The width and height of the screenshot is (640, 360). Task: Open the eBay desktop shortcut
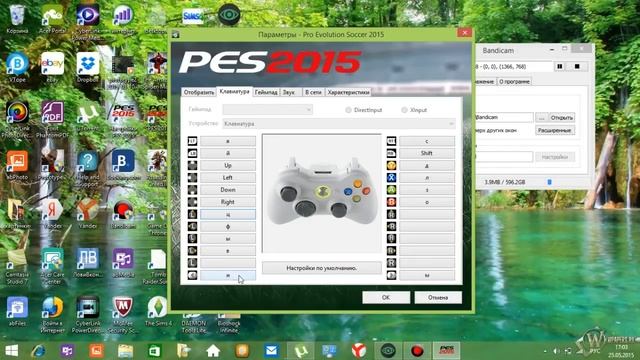(x=52, y=67)
